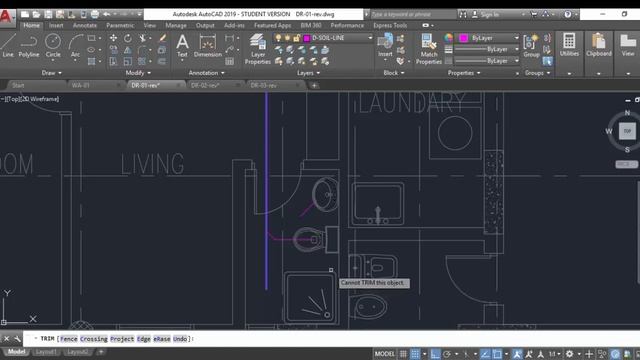Click the TOP face of ViewCube
The height and width of the screenshot is (360, 640).
click(627, 131)
